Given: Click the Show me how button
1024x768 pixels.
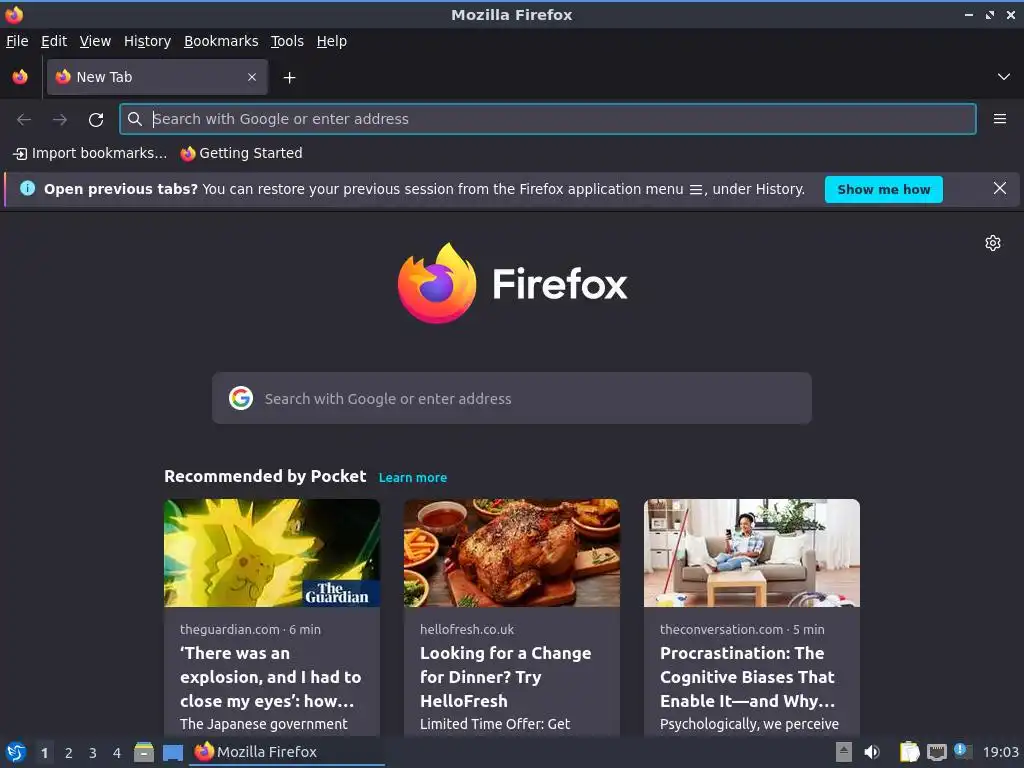Looking at the screenshot, I should pos(883,189).
